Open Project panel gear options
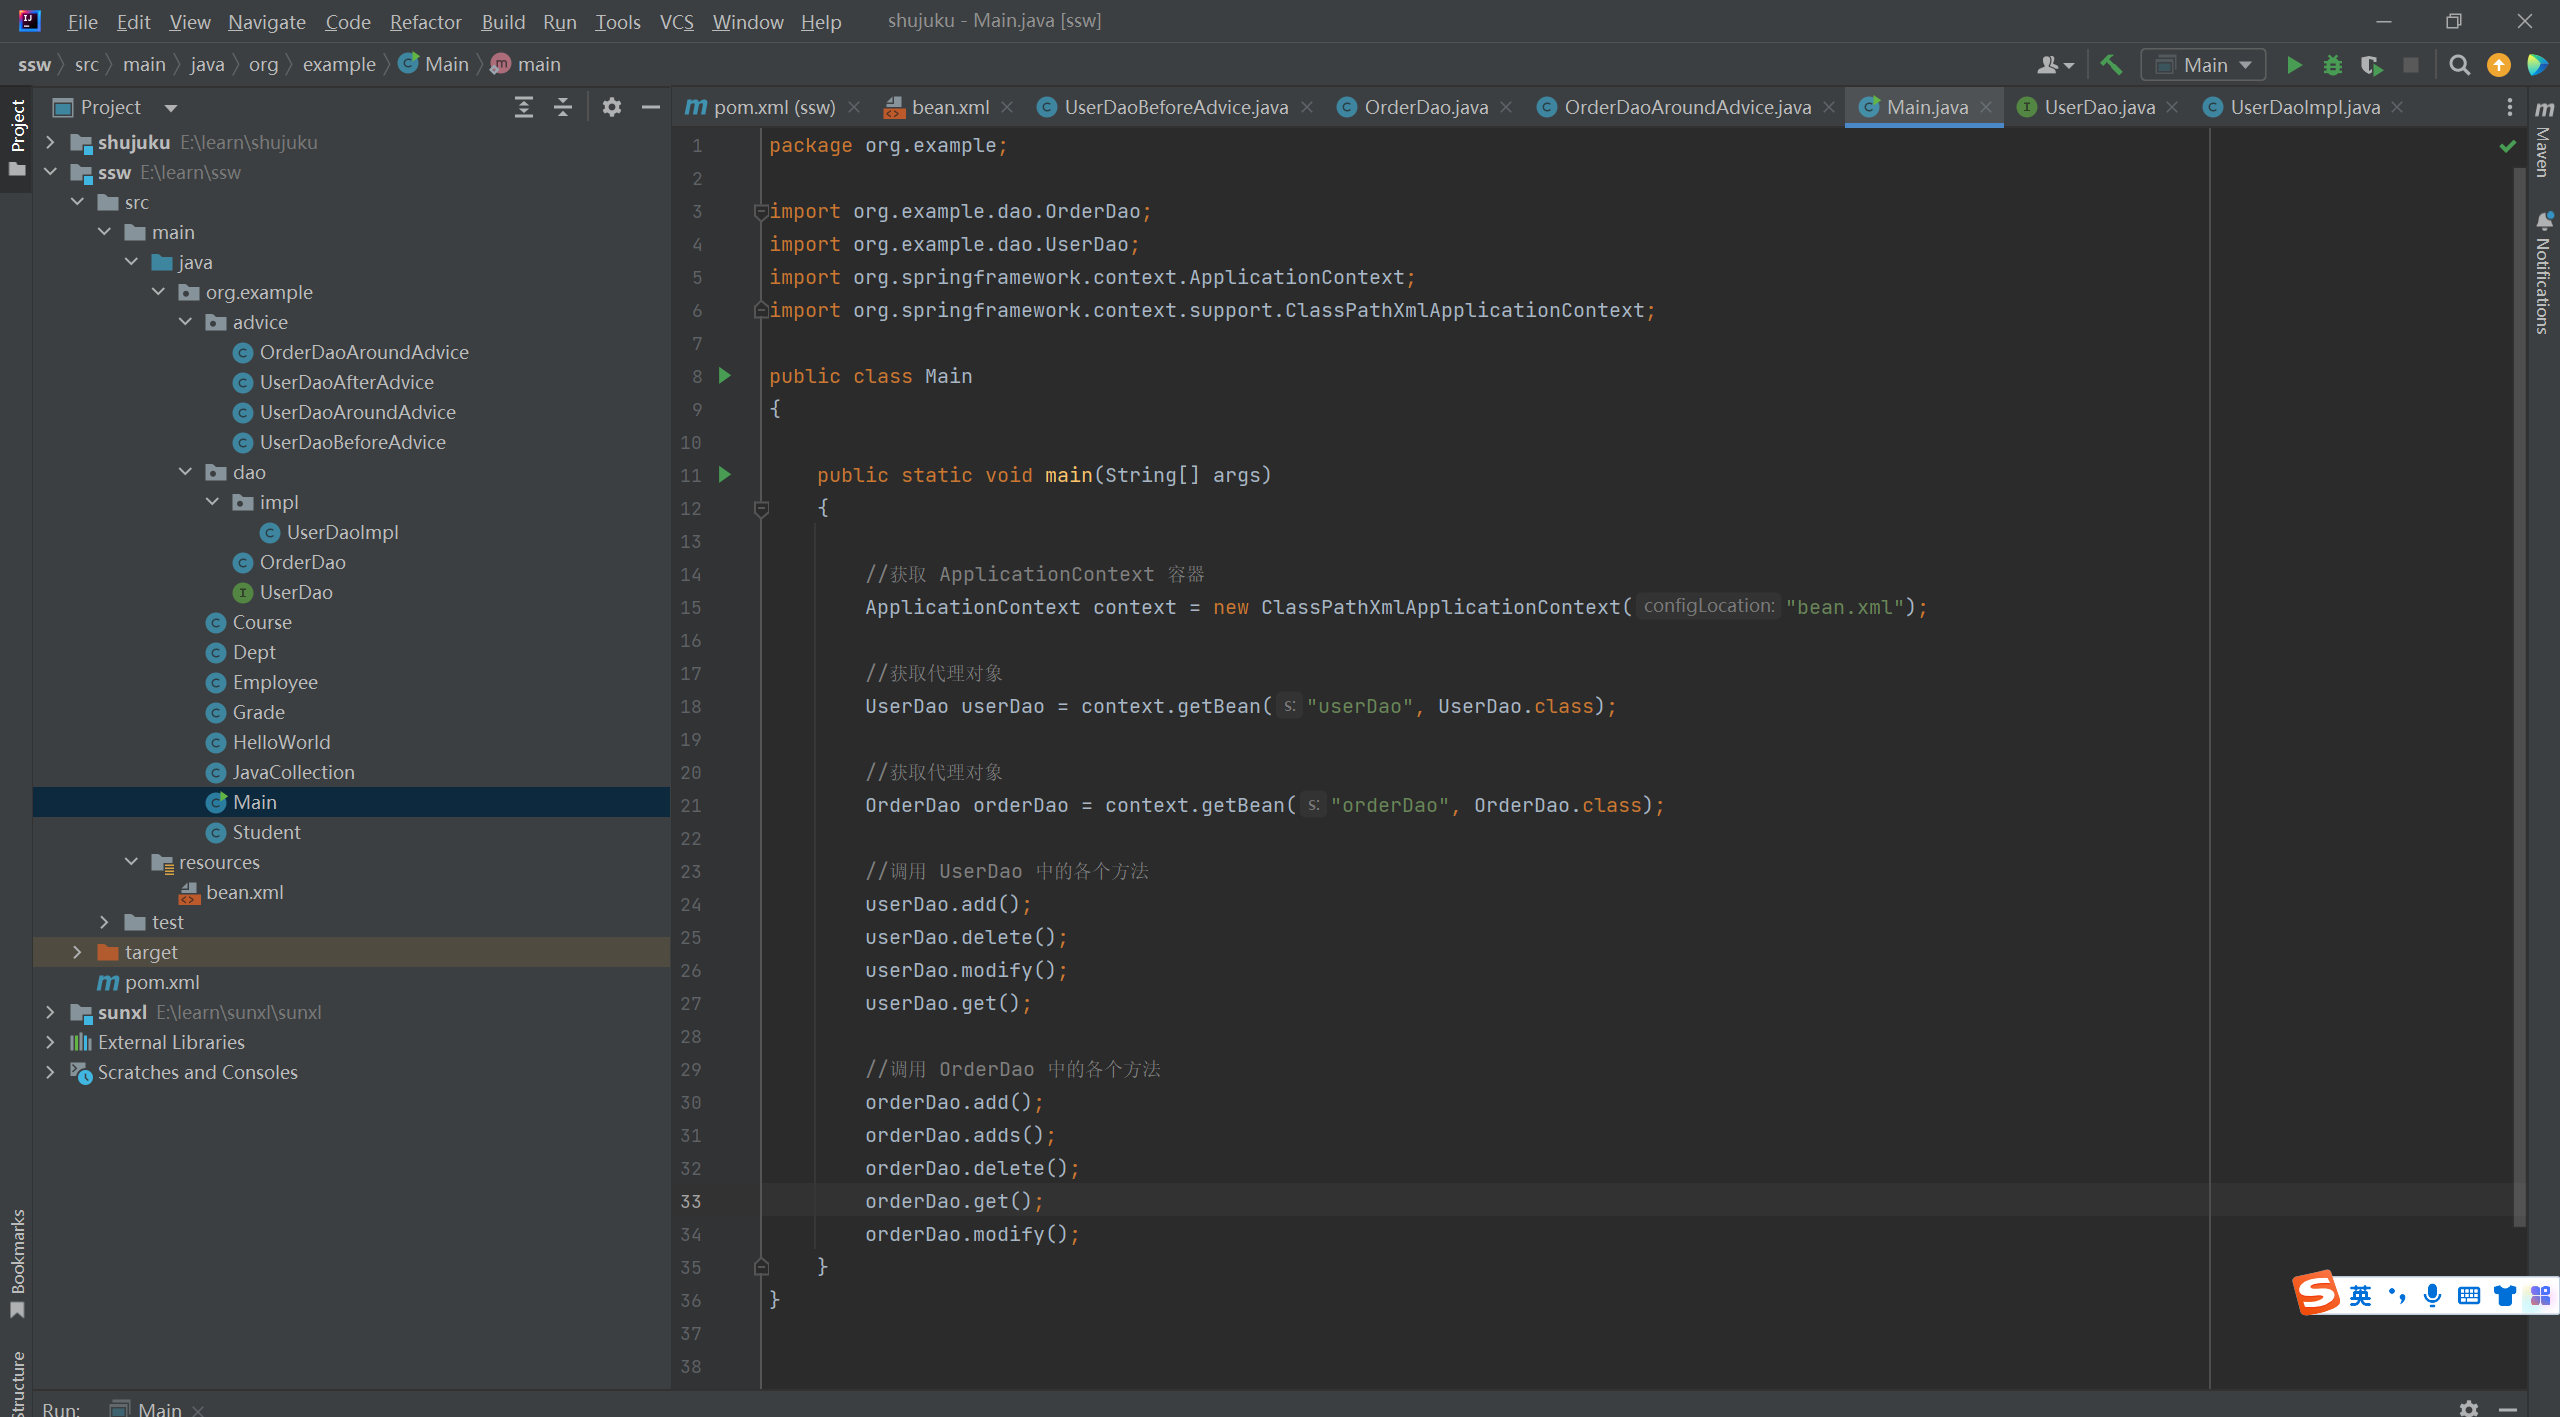 click(x=612, y=107)
